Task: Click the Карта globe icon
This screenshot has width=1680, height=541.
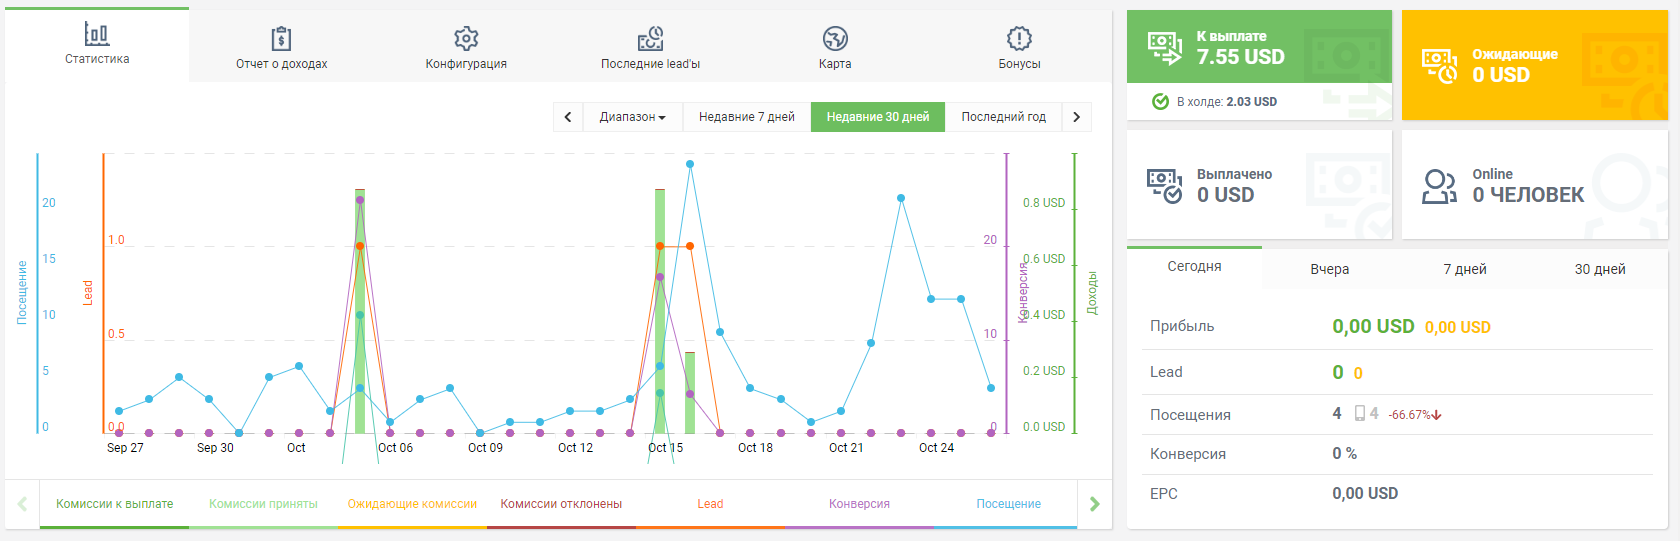Action: (835, 39)
